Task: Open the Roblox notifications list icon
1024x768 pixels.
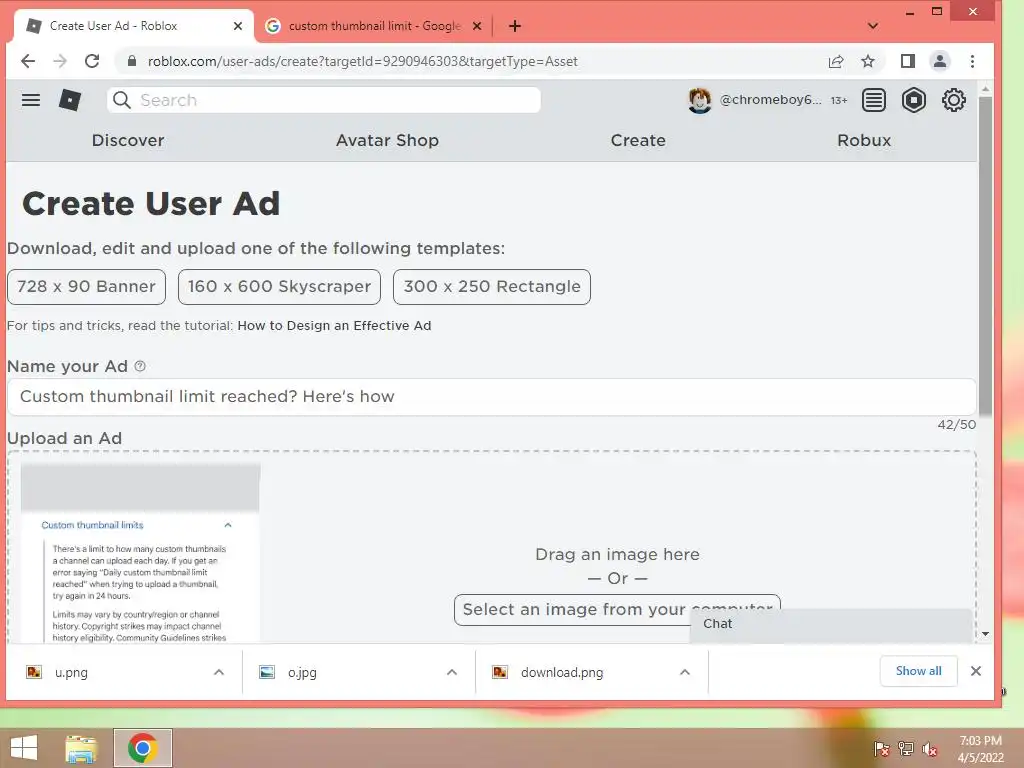Action: point(874,100)
